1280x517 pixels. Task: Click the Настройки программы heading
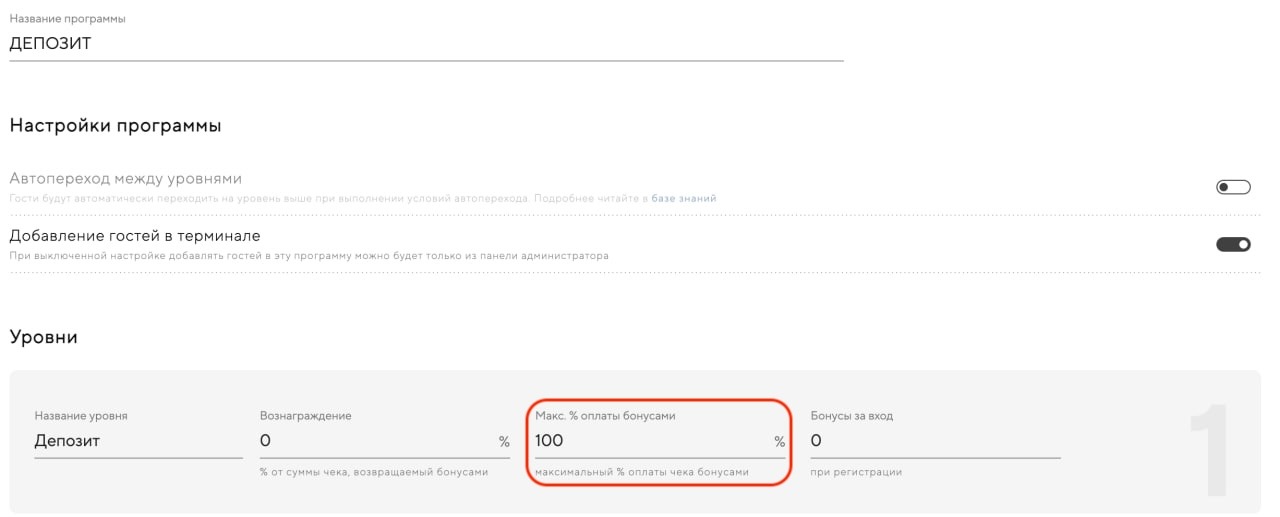tap(115, 126)
